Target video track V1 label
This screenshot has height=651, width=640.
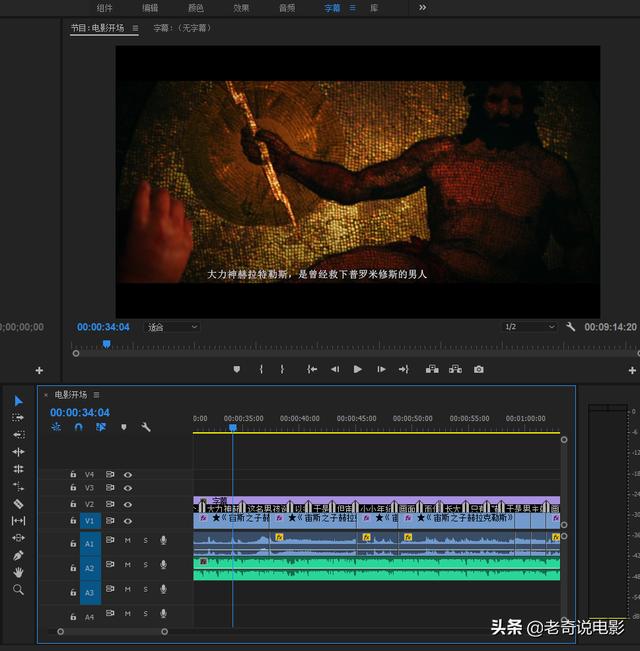(x=90, y=521)
